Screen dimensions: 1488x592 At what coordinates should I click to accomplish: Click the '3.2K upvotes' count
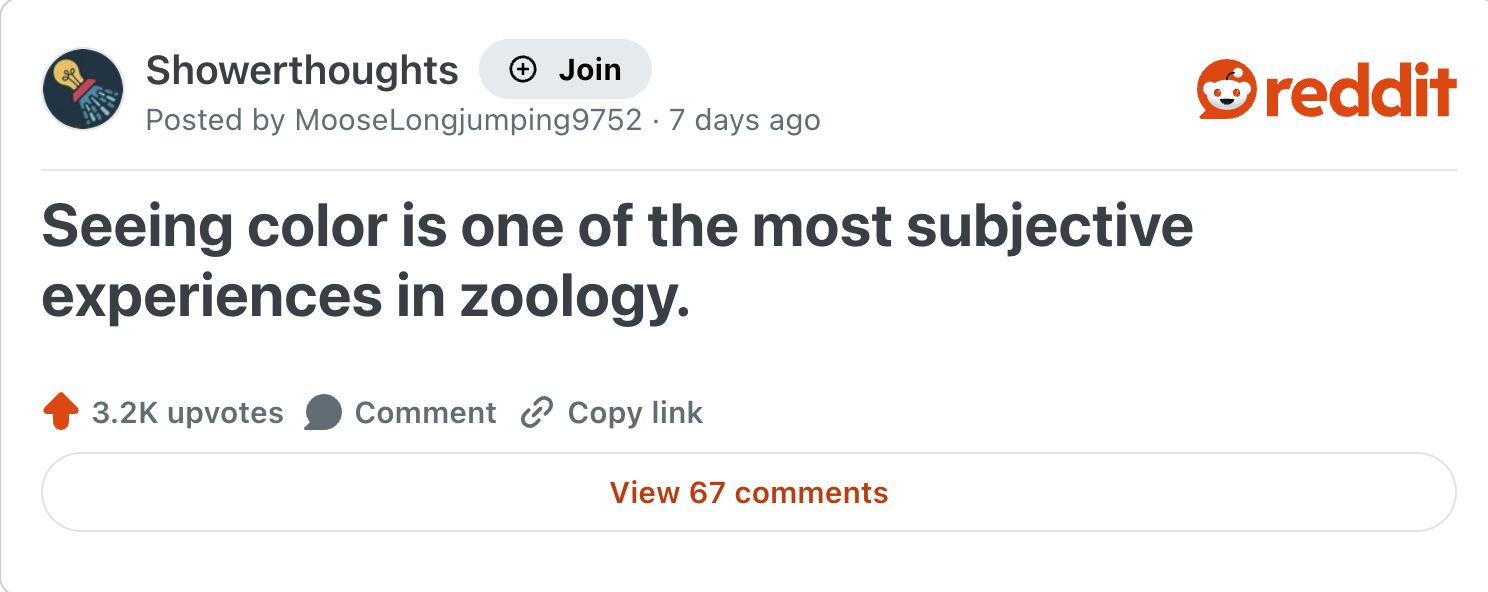(187, 413)
